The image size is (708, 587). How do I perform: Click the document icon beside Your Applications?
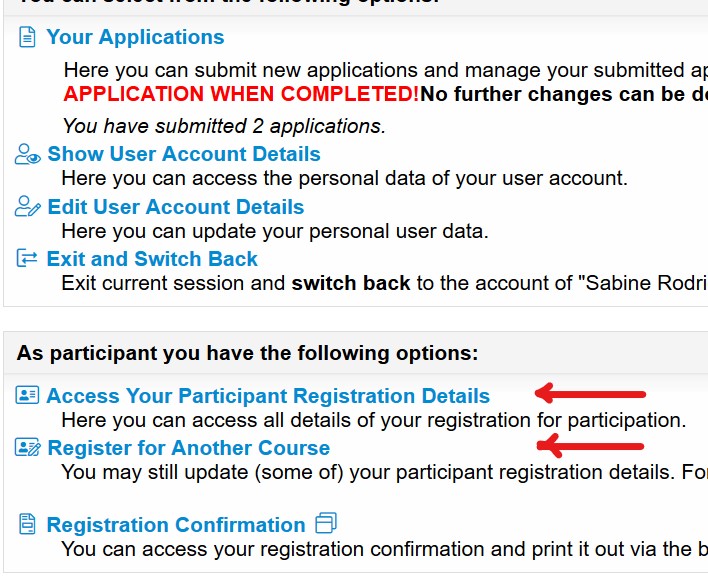coord(27,37)
